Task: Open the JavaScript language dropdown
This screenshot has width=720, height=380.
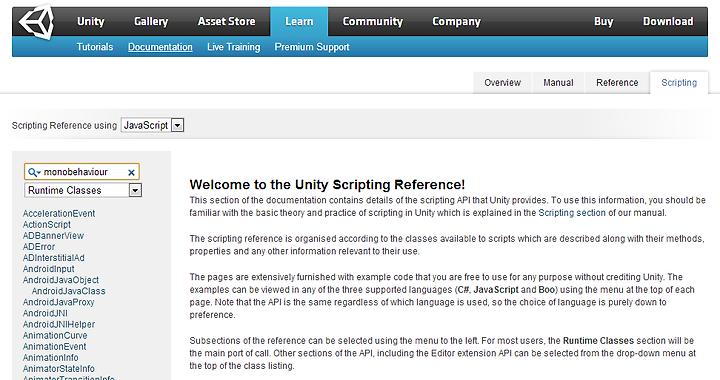Action: point(152,125)
